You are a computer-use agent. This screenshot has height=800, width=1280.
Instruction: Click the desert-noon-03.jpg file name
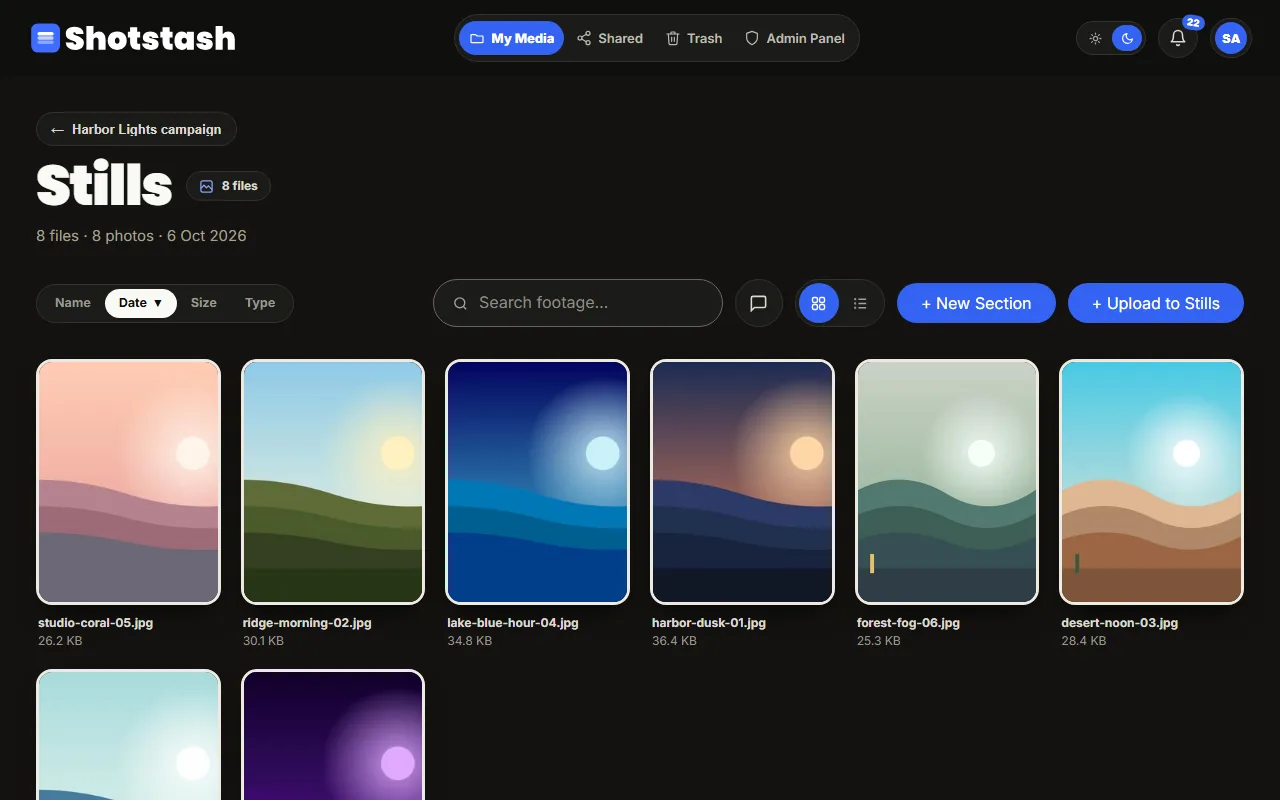1120,622
